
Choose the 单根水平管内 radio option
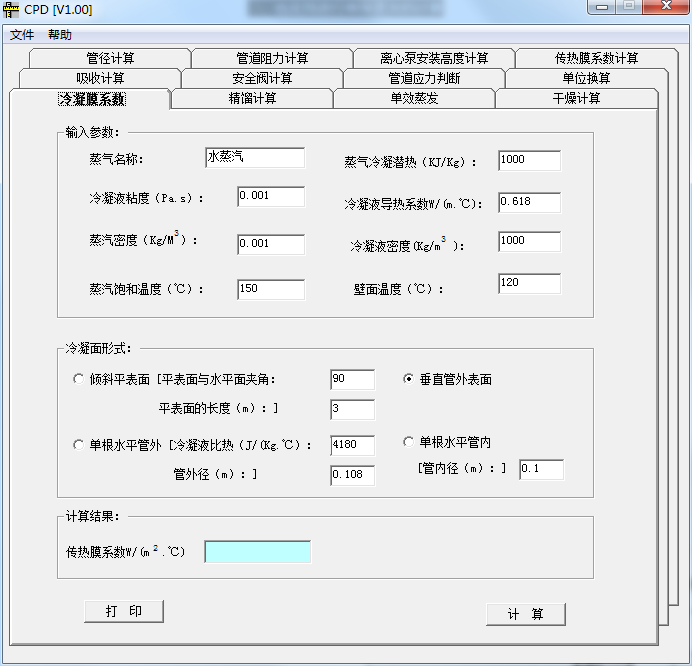tap(408, 442)
